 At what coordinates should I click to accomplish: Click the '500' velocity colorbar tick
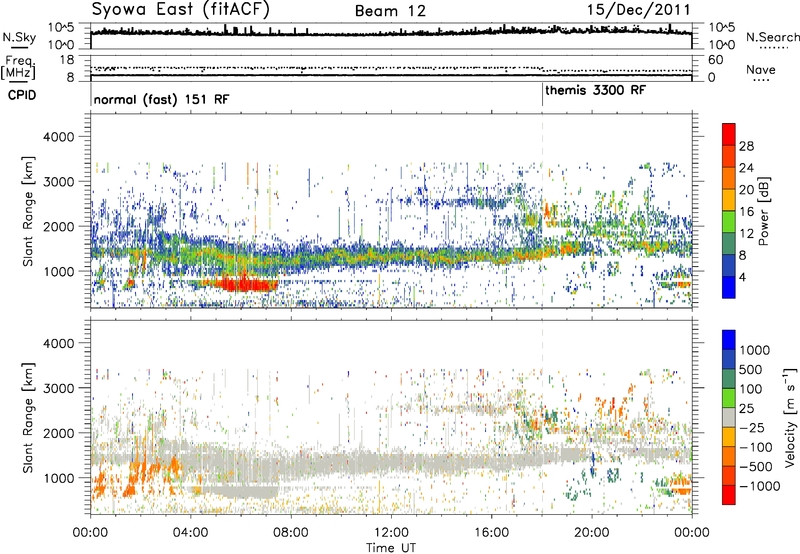(x=751, y=369)
